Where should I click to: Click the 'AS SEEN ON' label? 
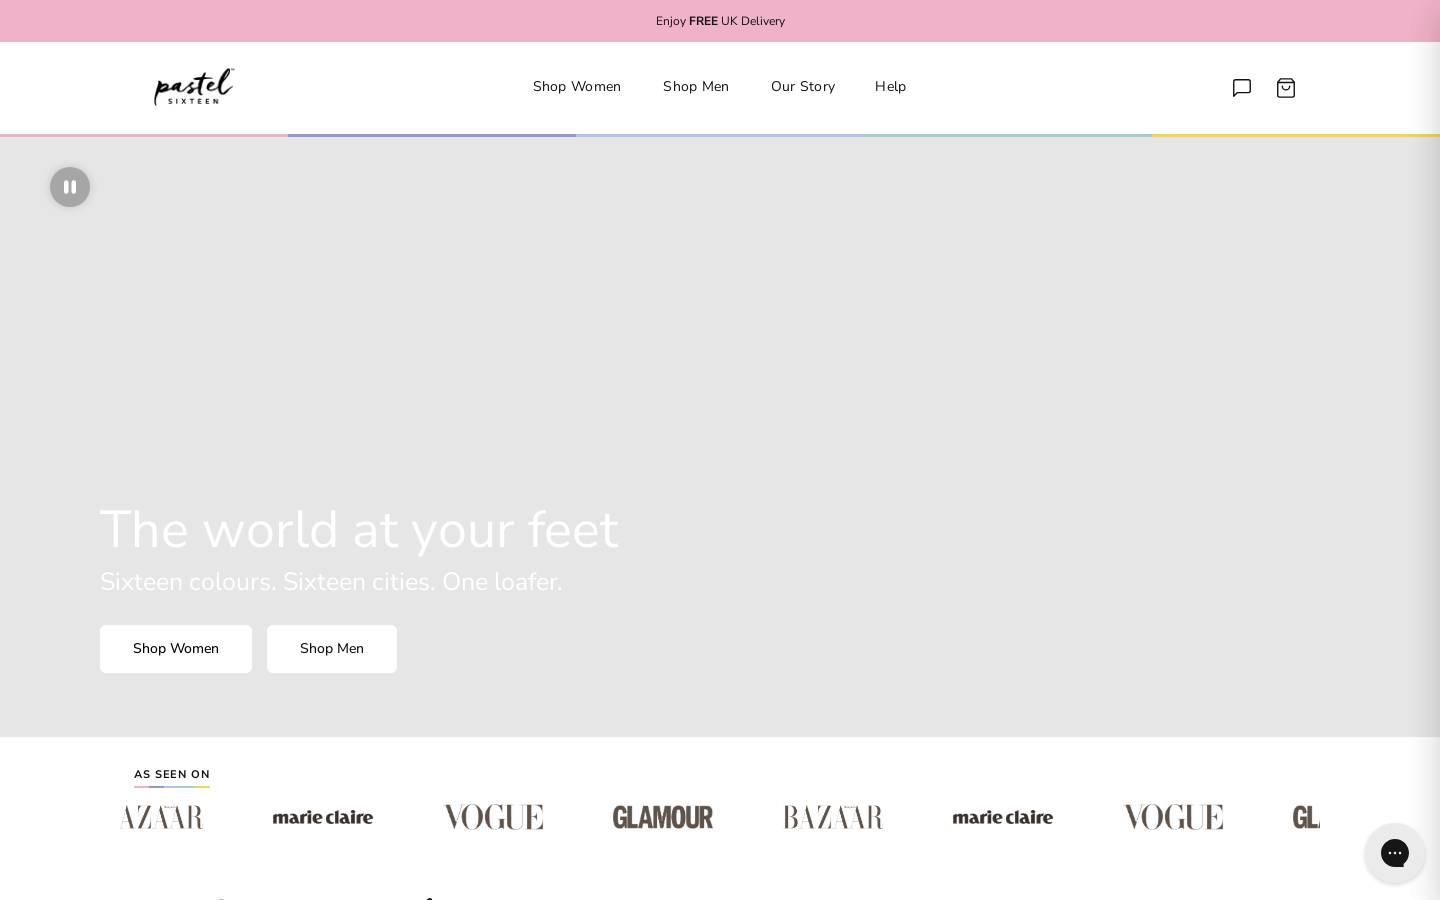(x=172, y=774)
